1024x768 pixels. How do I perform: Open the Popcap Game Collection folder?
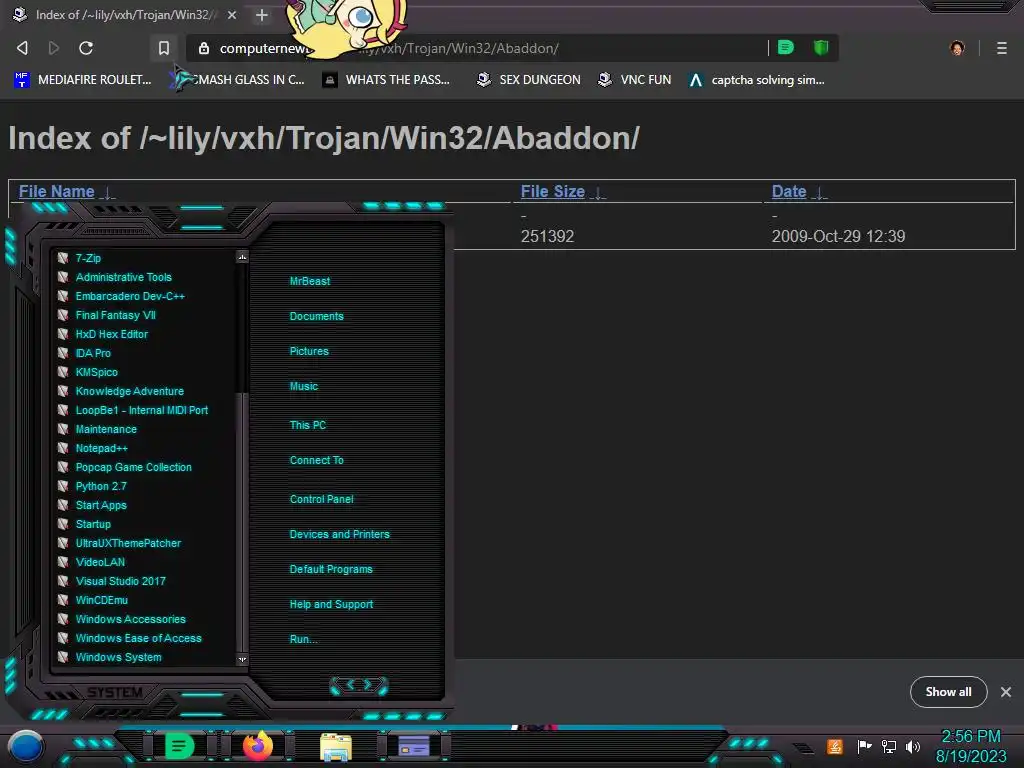[x=133, y=467]
